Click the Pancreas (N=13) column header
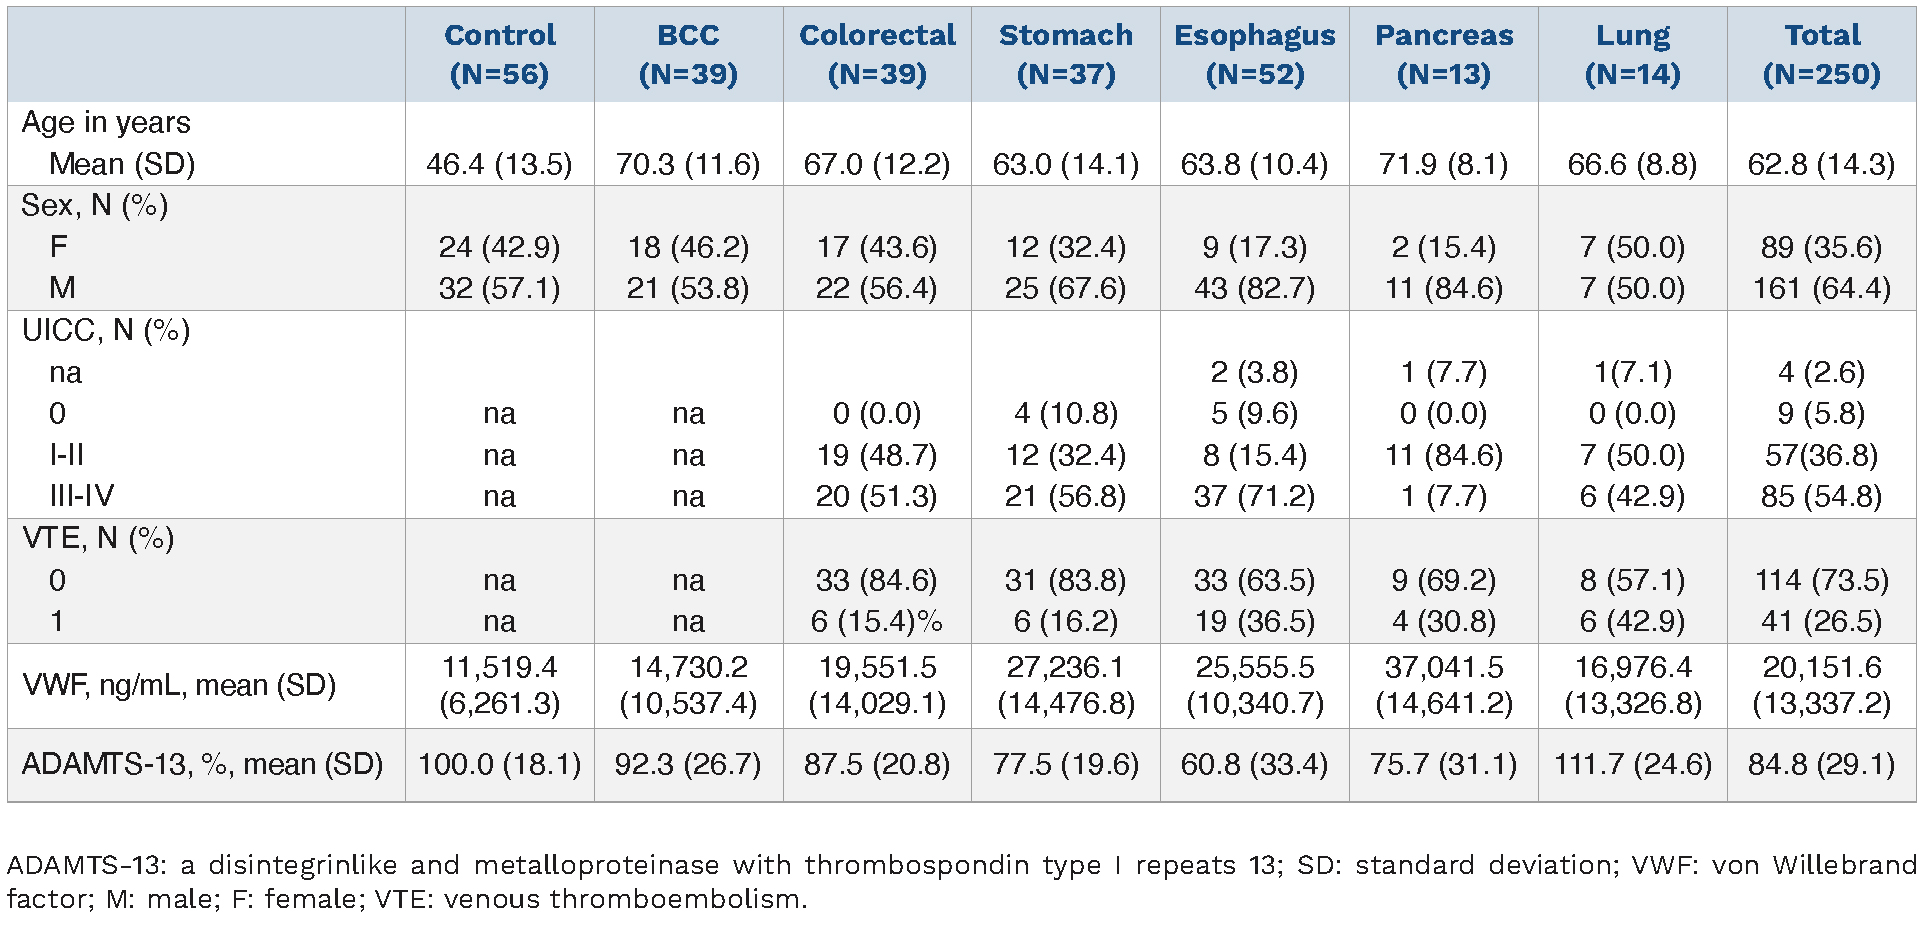1926x927 pixels. [x=1444, y=54]
